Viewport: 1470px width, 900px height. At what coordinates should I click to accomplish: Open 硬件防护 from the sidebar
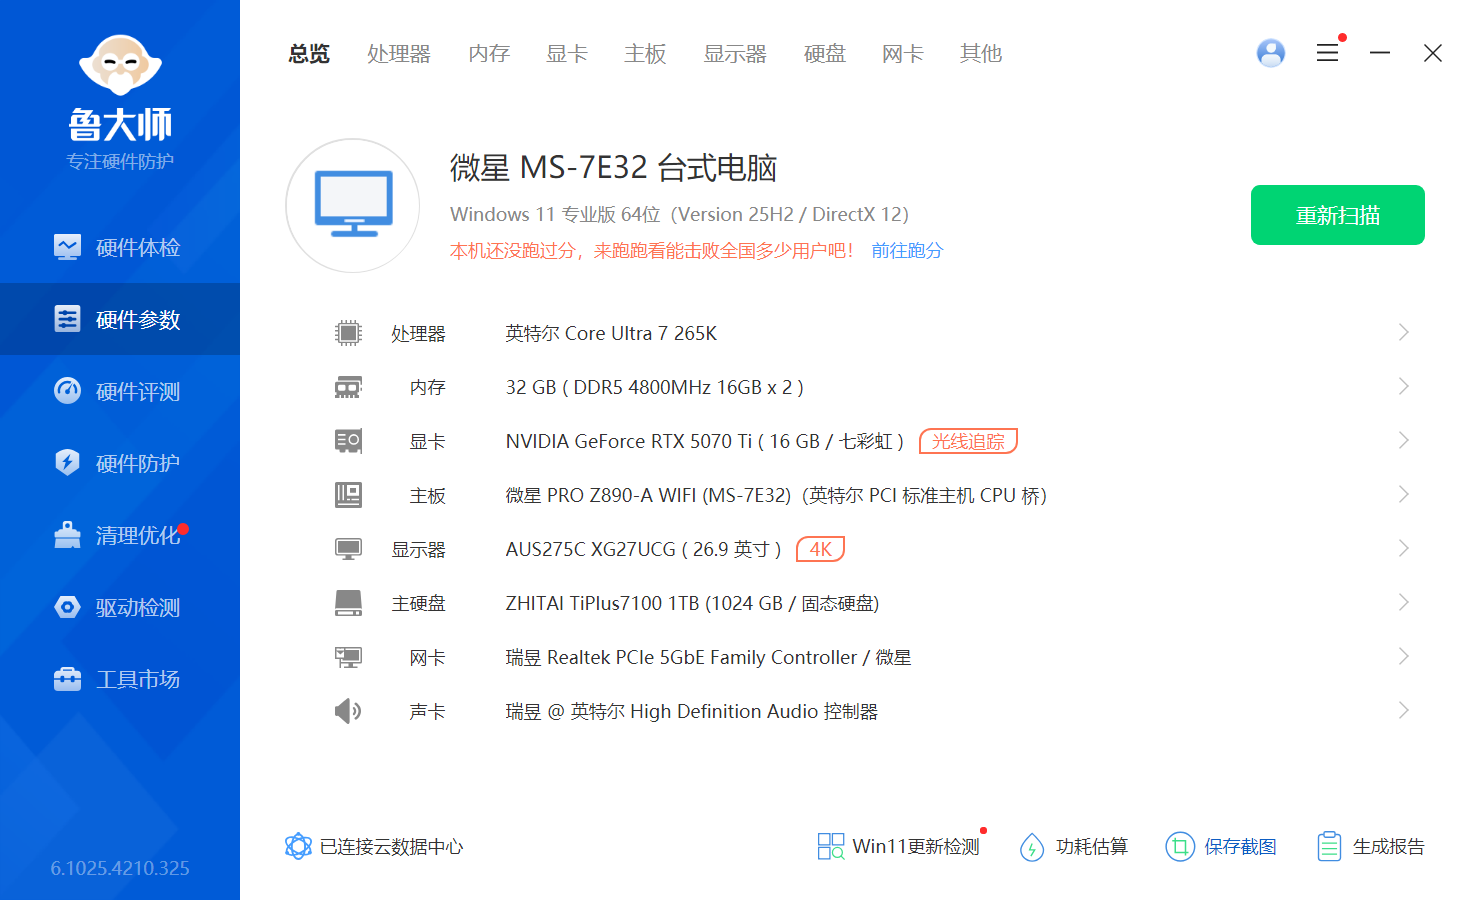[x=119, y=463]
